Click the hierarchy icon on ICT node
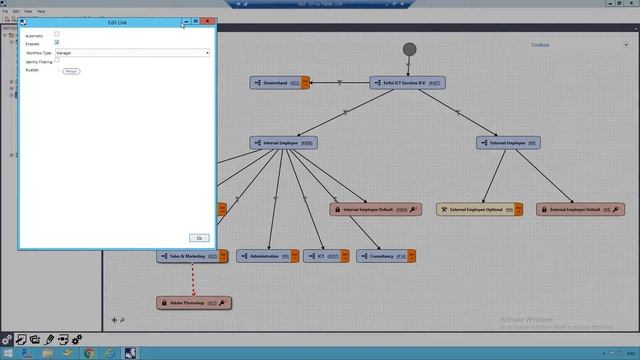The height and width of the screenshot is (360, 640). [311, 256]
